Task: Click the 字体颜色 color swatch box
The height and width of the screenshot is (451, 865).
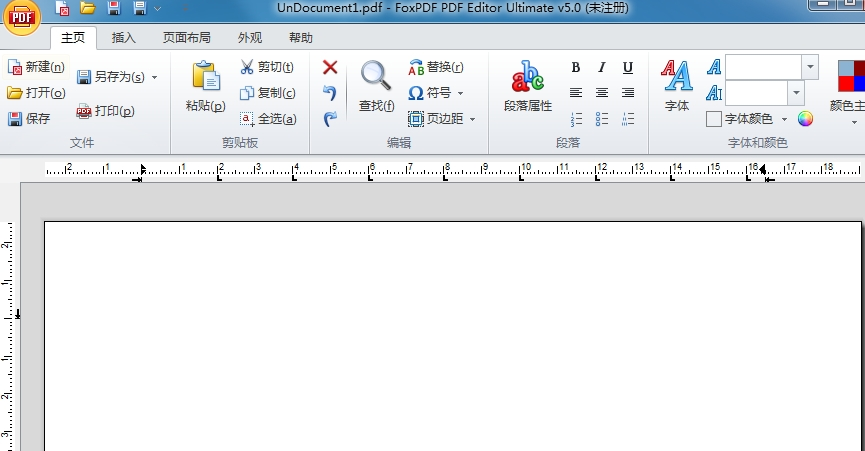Action: coord(713,119)
